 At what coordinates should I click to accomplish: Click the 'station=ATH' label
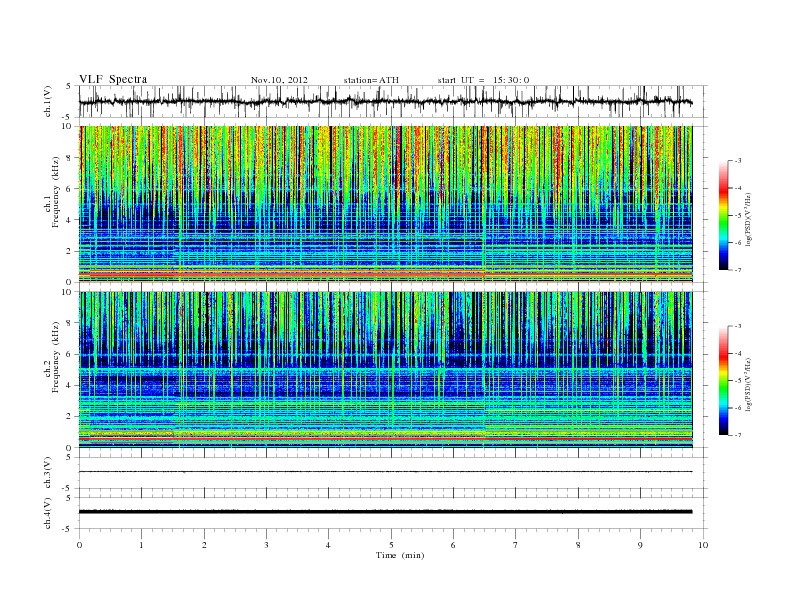tap(371, 80)
